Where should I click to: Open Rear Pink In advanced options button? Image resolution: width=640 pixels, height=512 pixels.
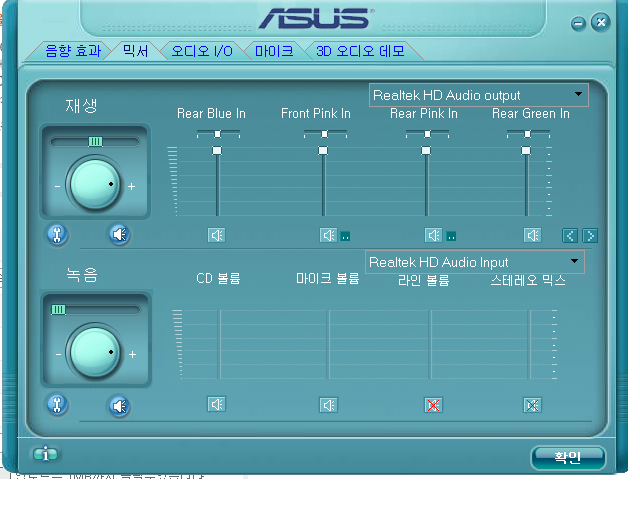tap(451, 236)
